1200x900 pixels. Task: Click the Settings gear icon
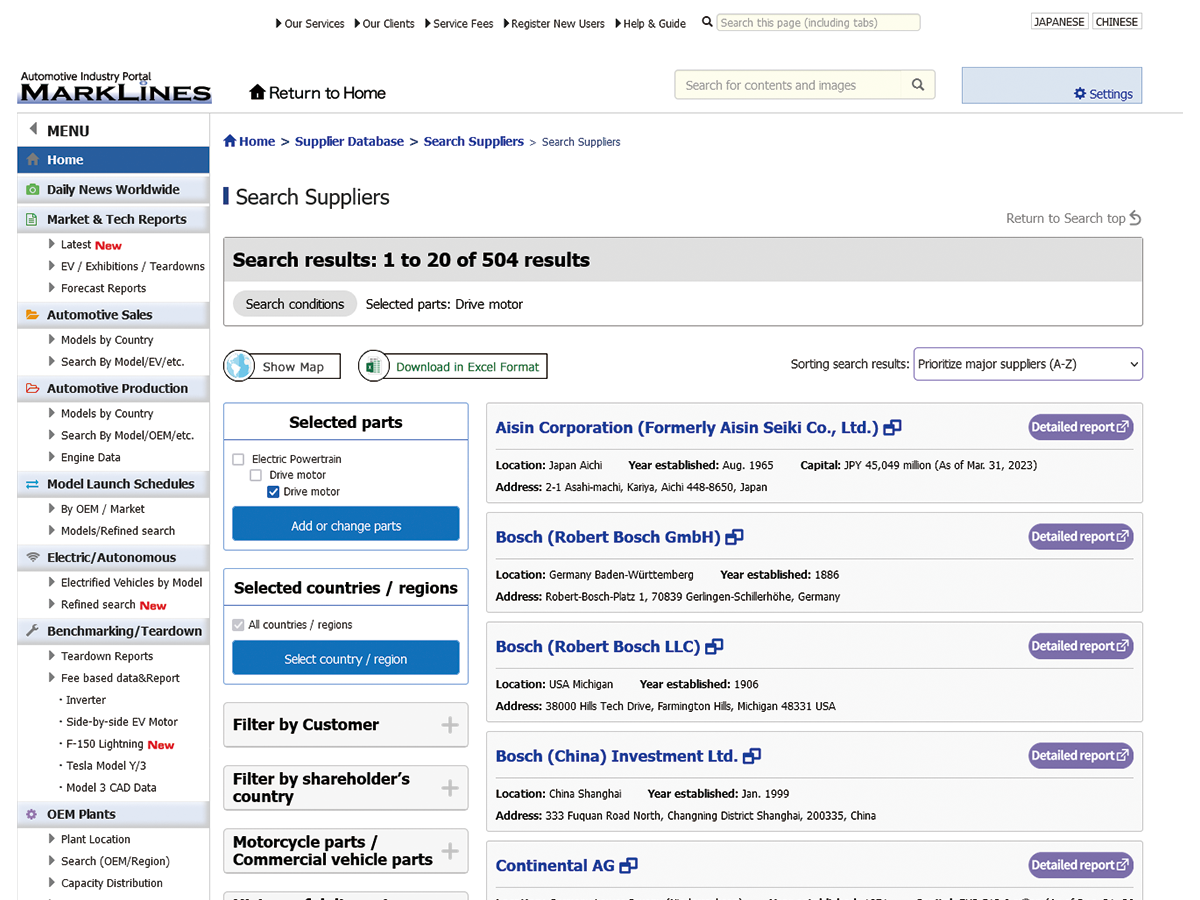point(1080,94)
